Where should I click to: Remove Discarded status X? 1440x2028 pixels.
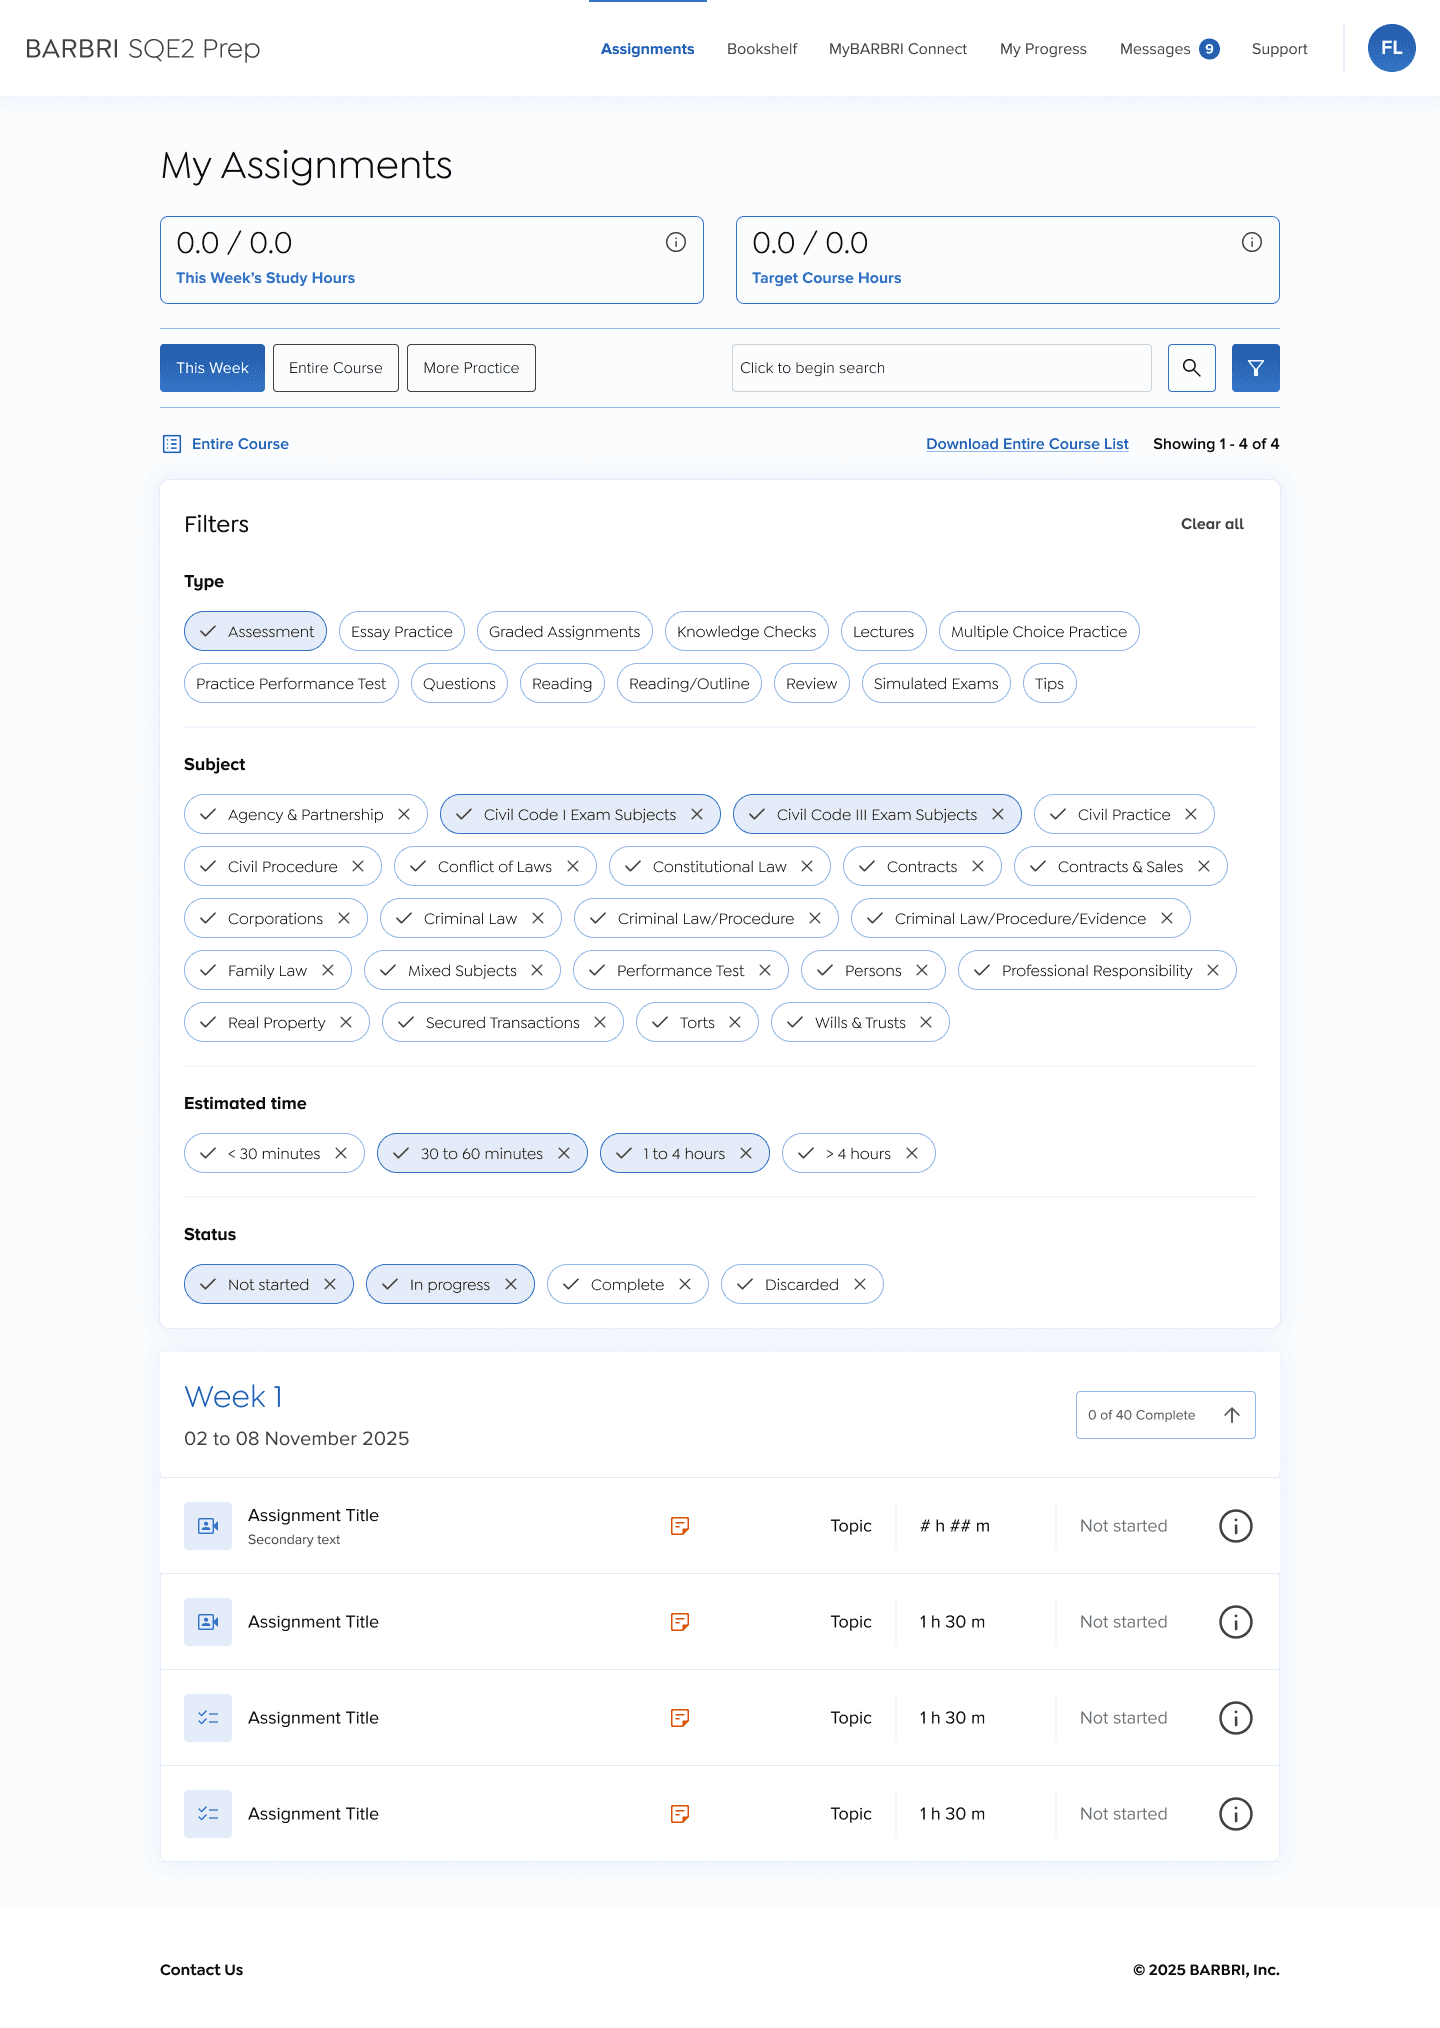(860, 1284)
